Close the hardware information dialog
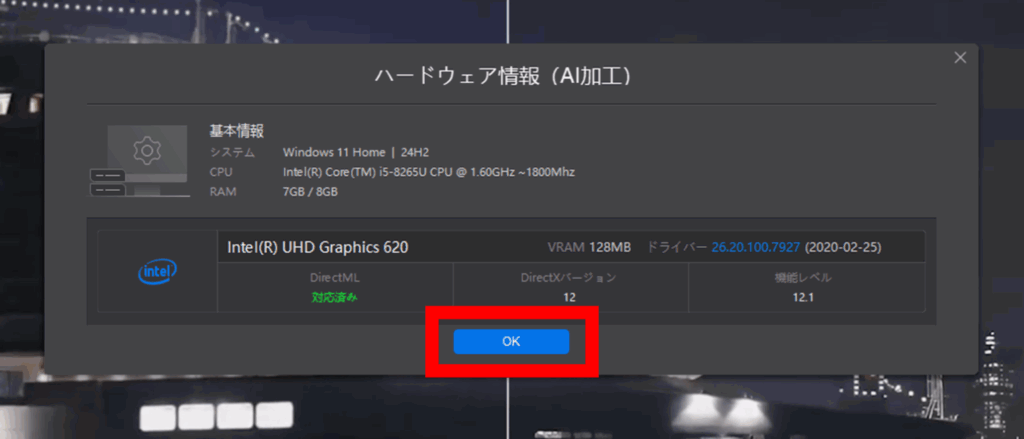The width and height of the screenshot is (1024, 439). pyautogui.click(x=960, y=58)
